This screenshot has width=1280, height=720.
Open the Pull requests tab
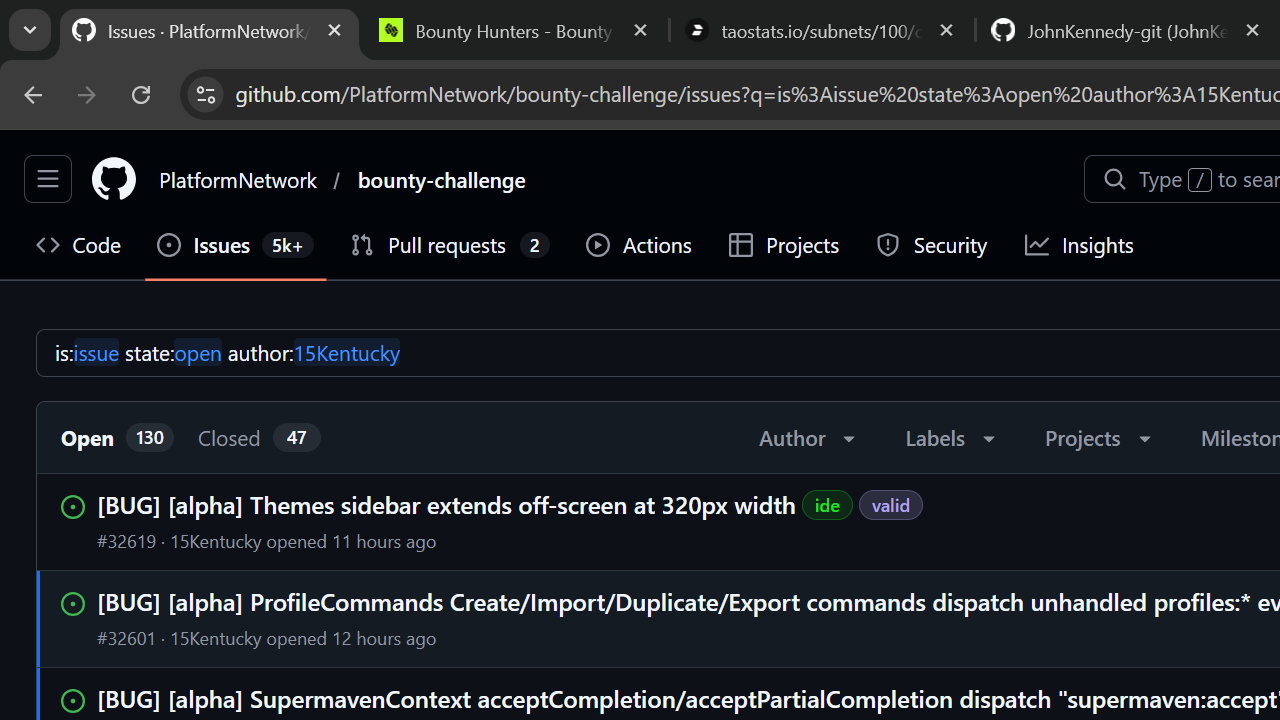450,246
